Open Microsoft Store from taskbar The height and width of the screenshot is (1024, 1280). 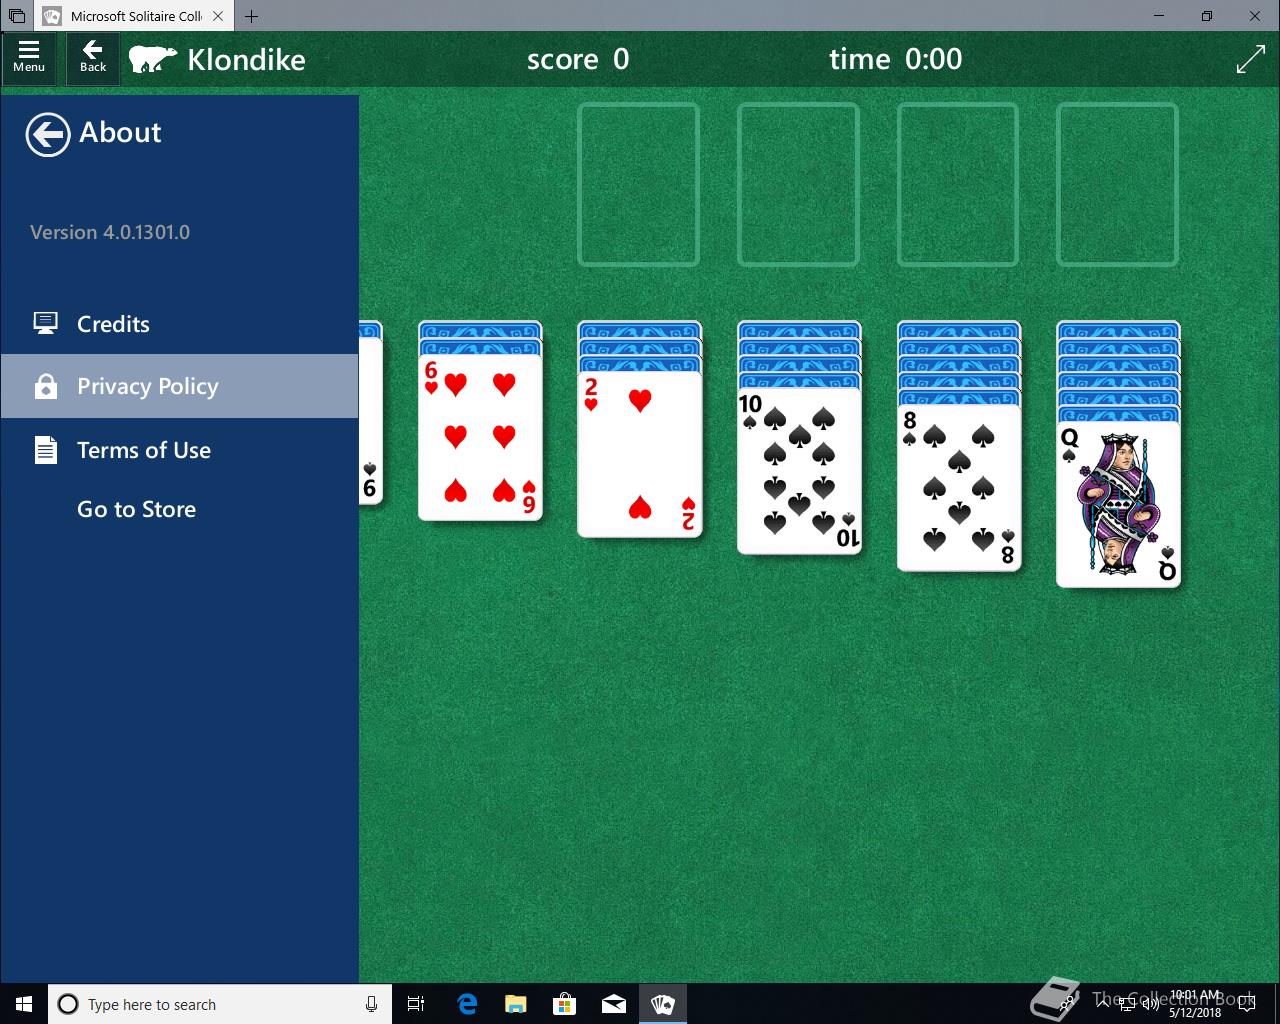[x=564, y=1004]
